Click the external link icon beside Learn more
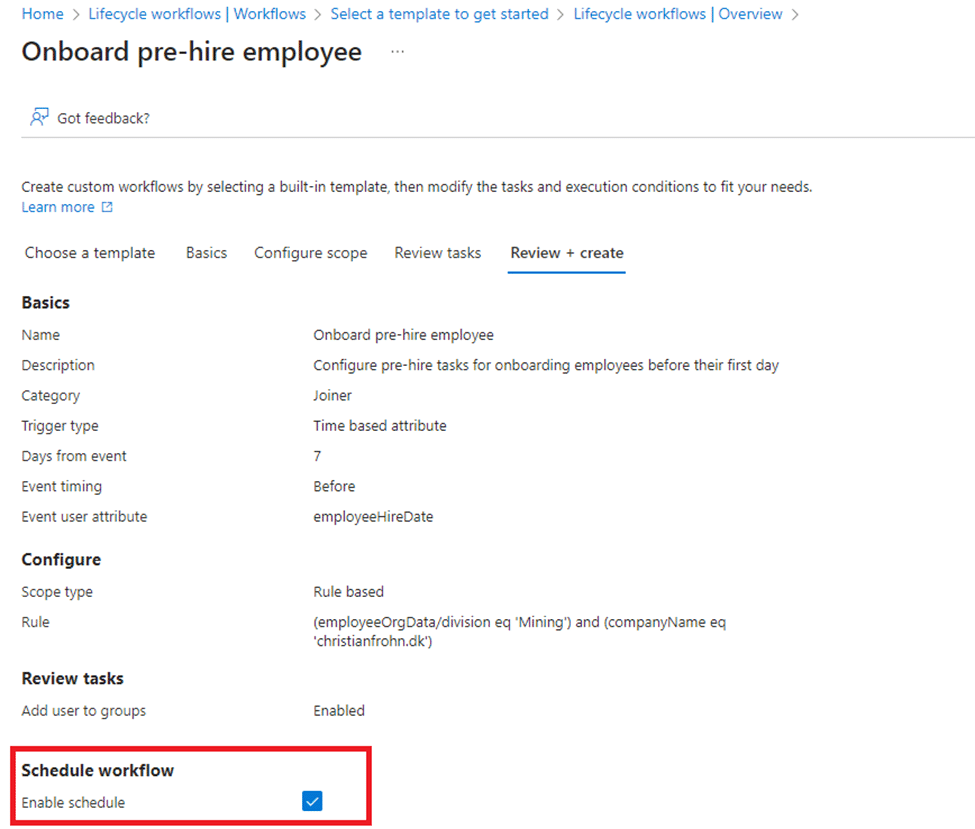The height and width of the screenshot is (829, 975). tap(107, 208)
